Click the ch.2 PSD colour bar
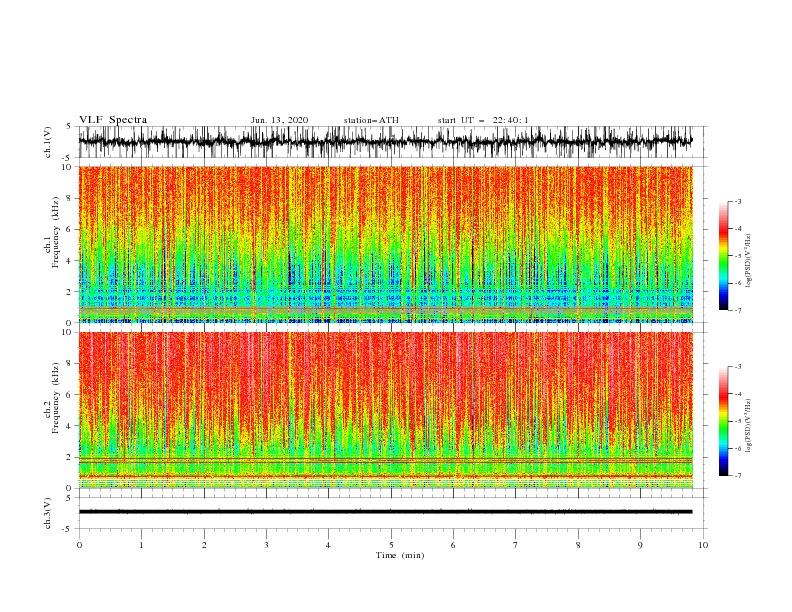792x612 pixels. coord(723,421)
